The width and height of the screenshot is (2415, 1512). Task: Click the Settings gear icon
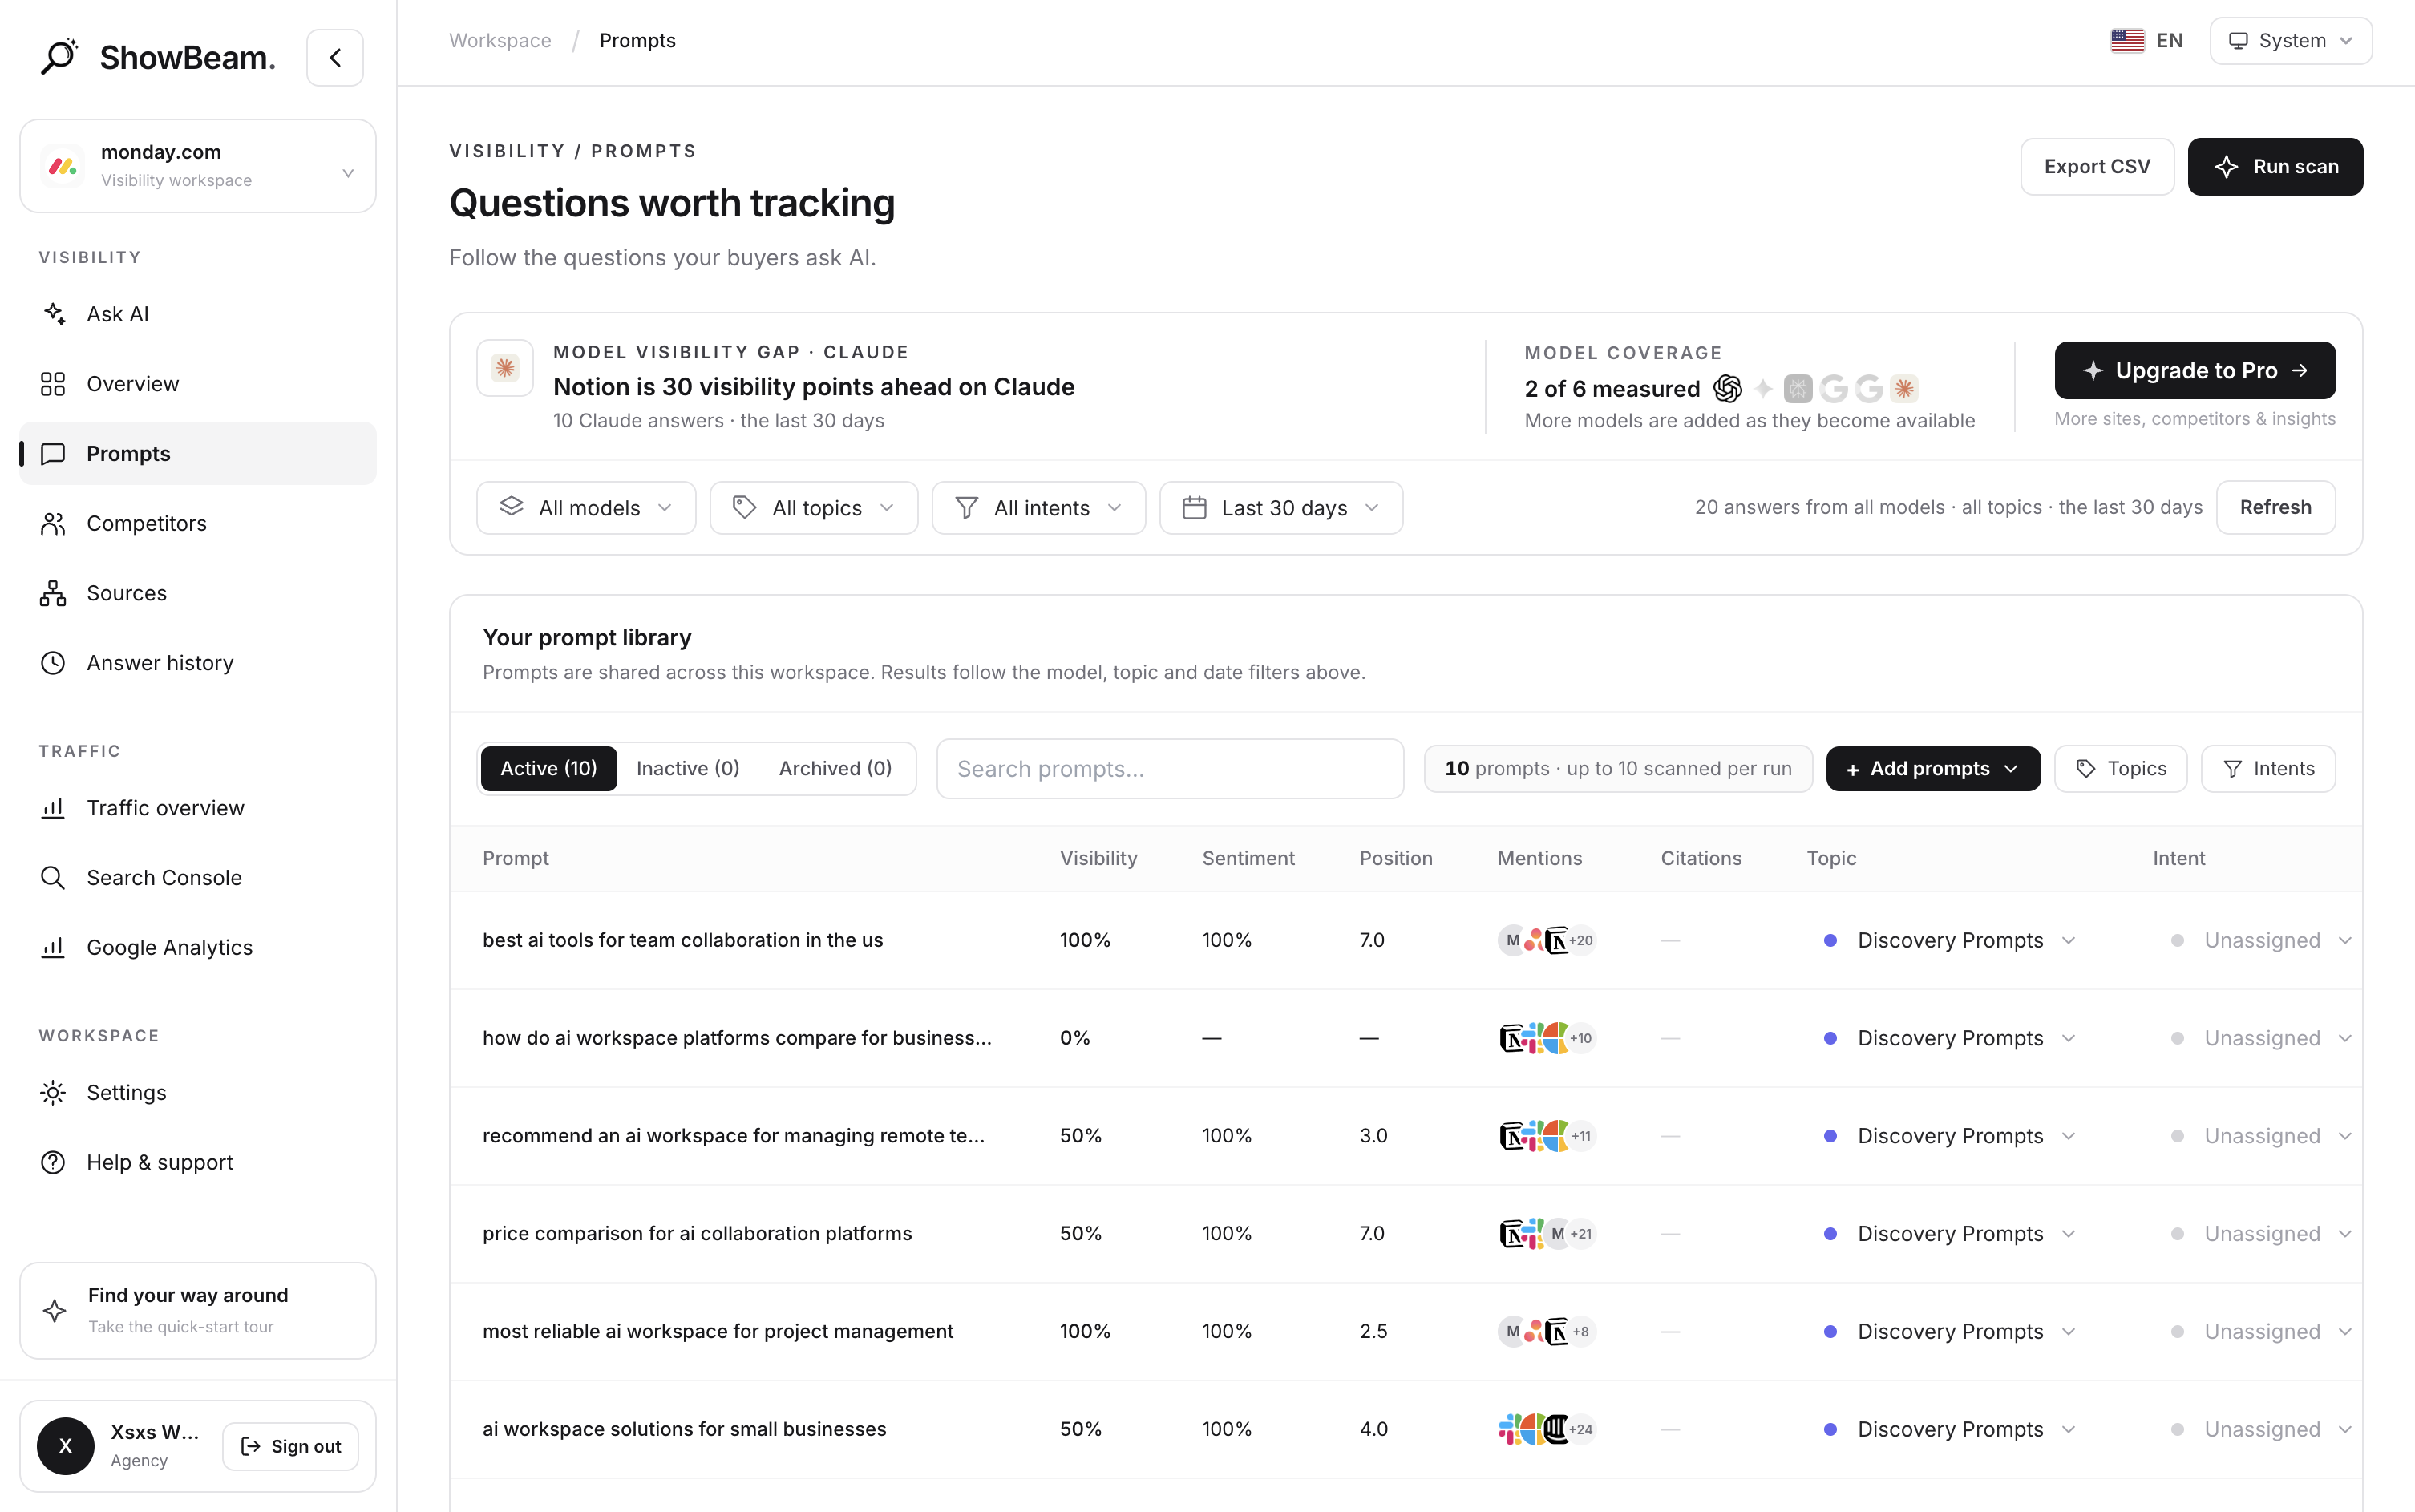[53, 1092]
